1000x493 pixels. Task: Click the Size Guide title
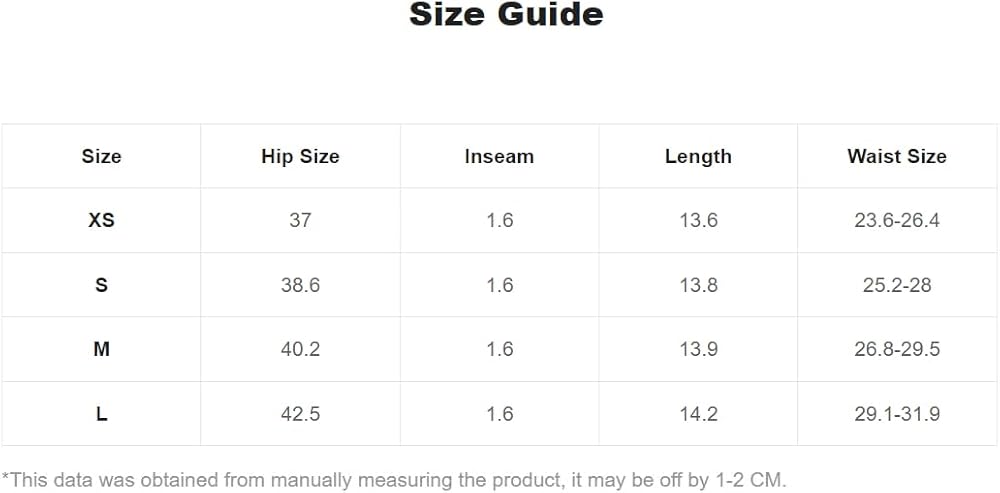point(506,16)
